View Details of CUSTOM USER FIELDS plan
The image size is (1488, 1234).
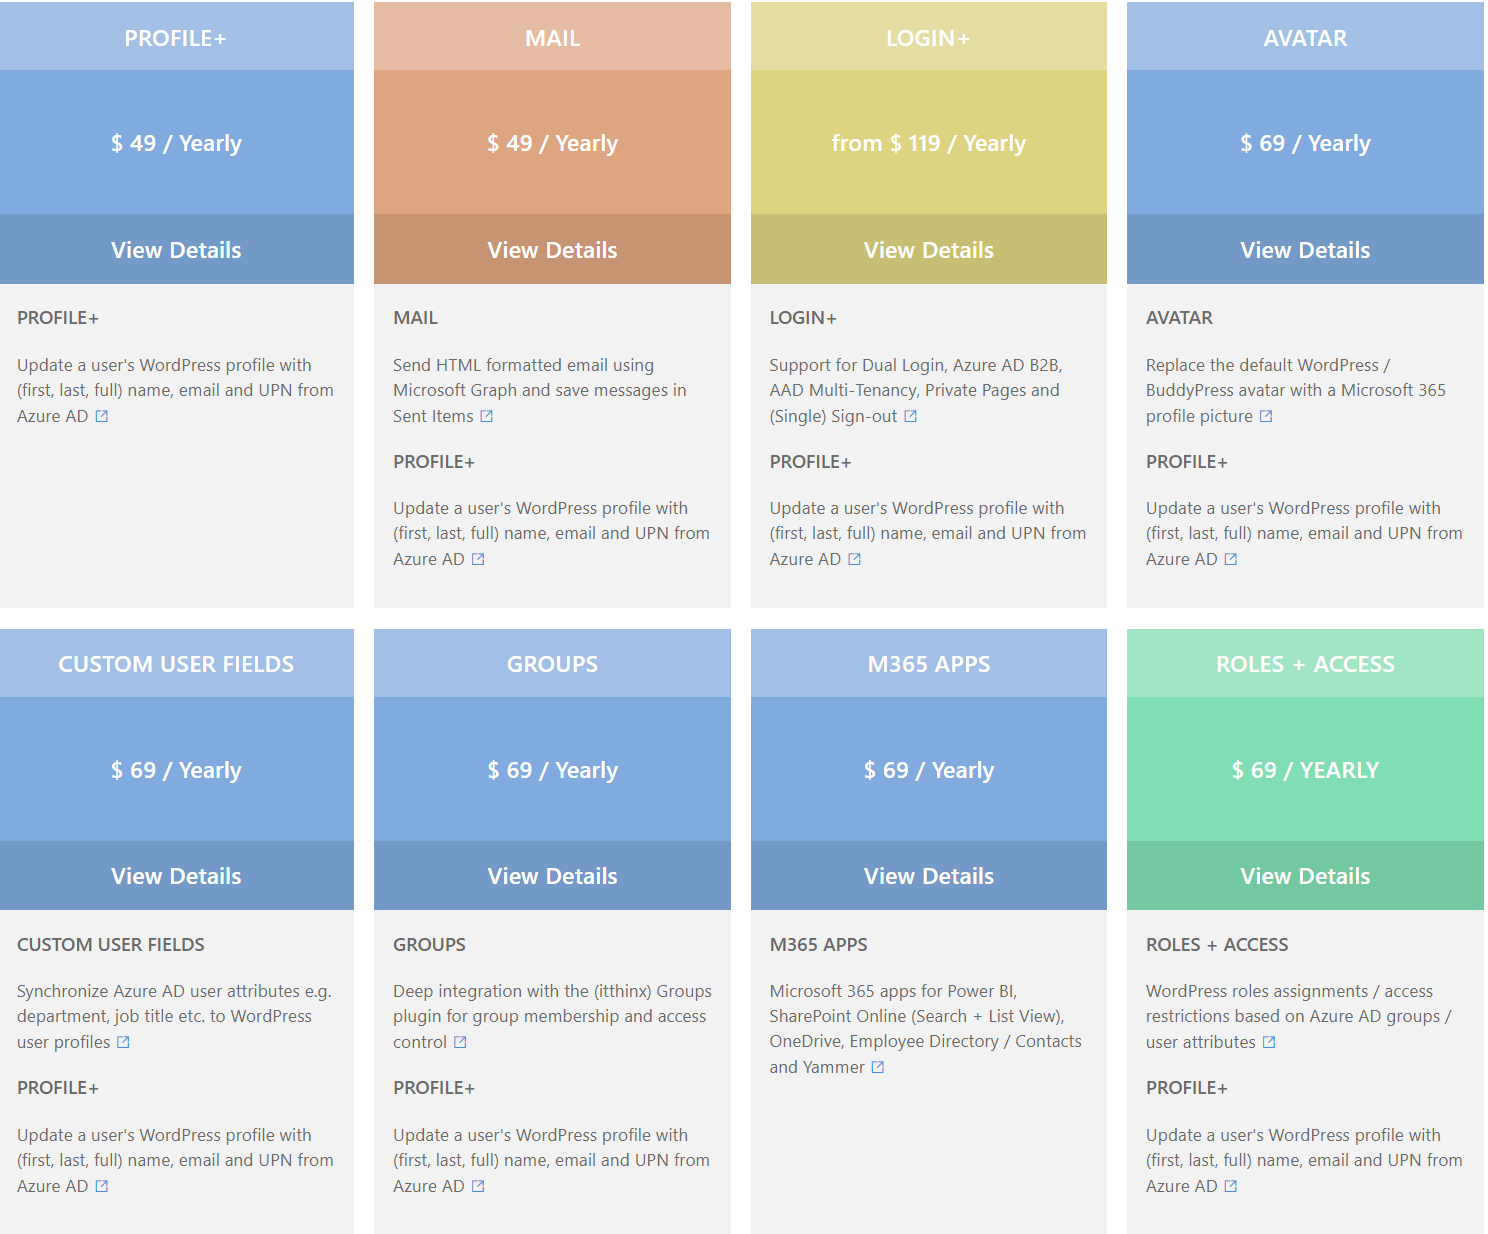tap(176, 876)
